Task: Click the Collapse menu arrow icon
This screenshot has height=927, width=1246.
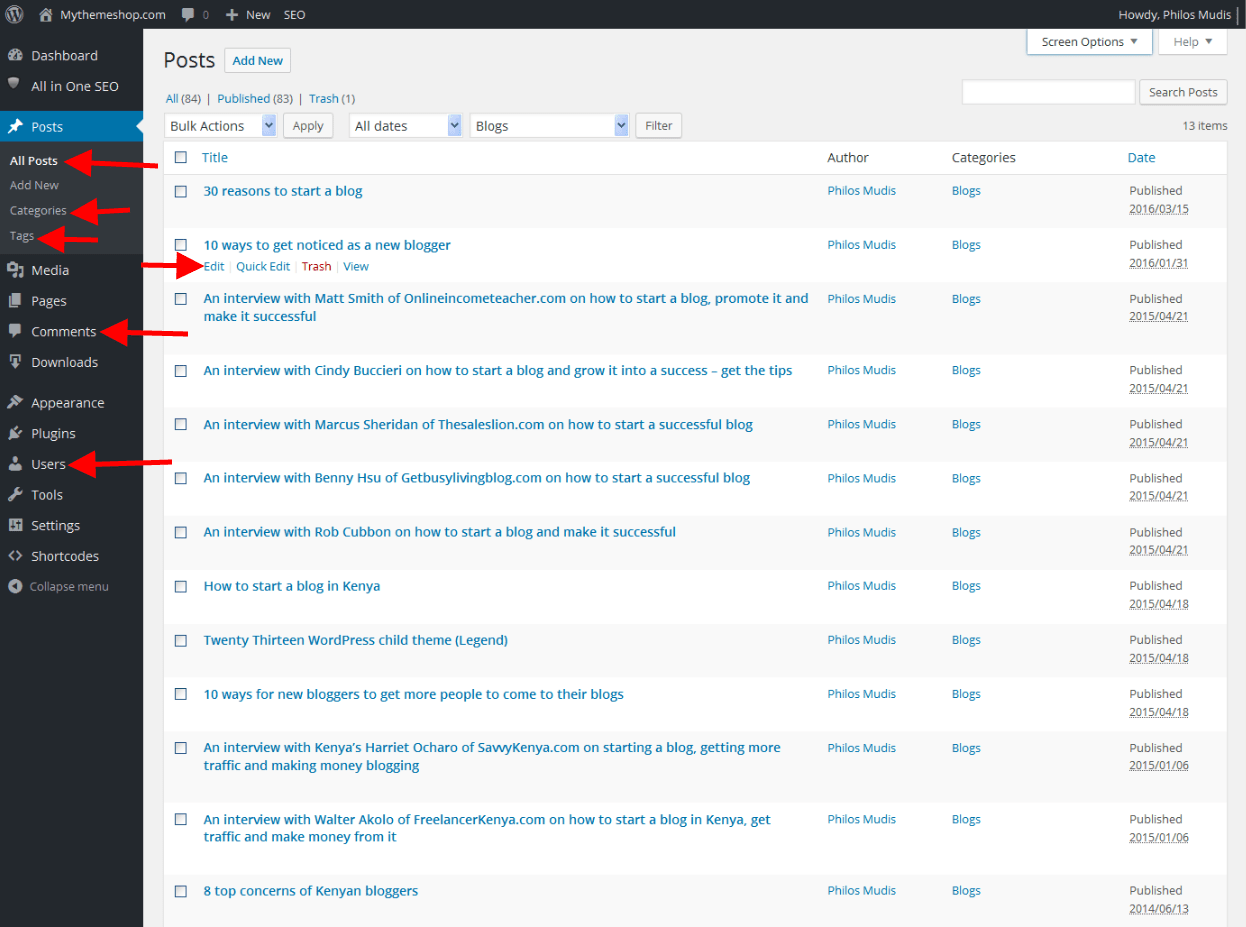Action: pos(15,587)
